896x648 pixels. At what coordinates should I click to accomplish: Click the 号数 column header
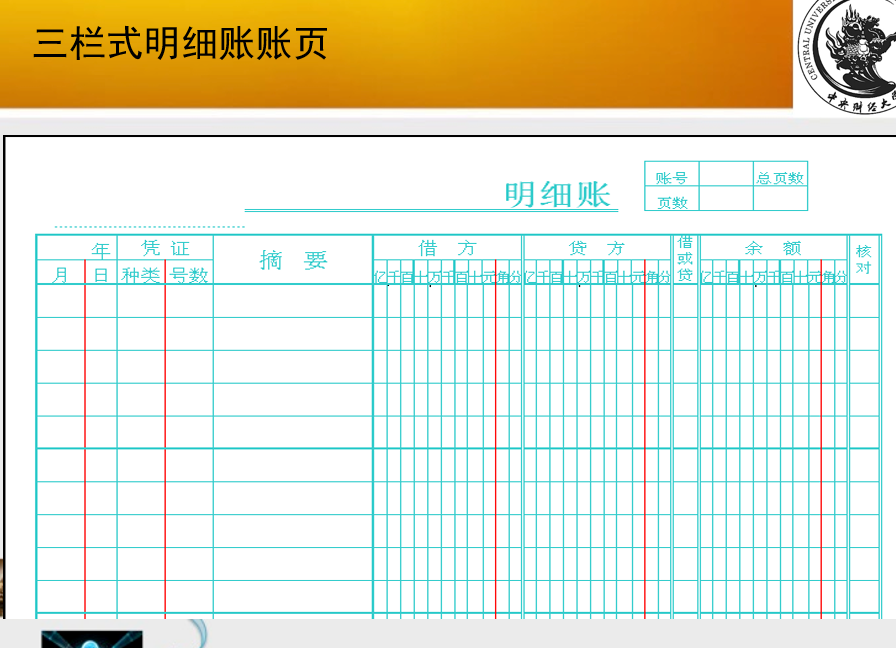coord(189,273)
